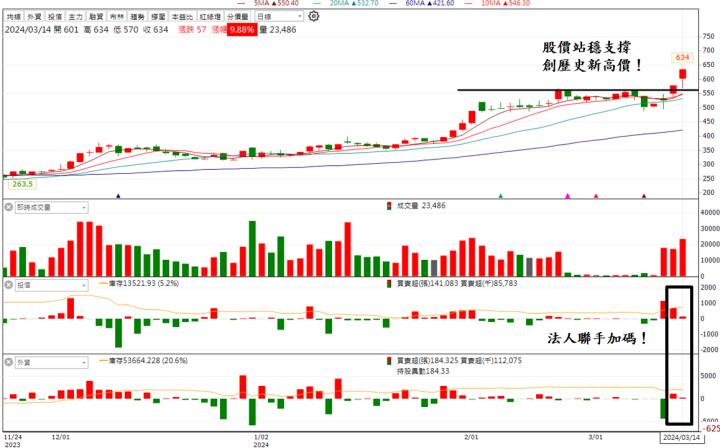Click the 20MA 532.70 legend entry
This screenshot has width=720, height=448.
coord(347,3)
